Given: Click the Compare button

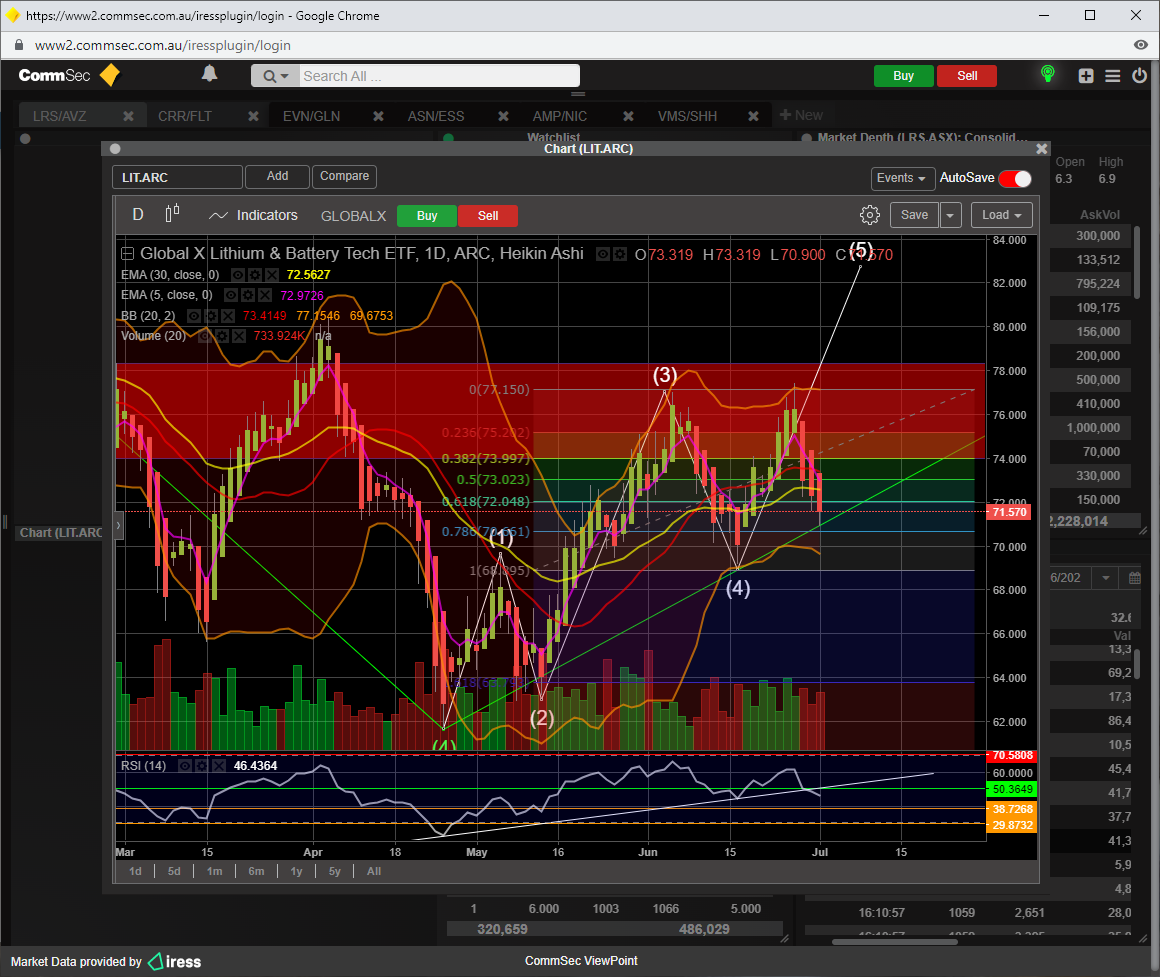Looking at the screenshot, I should (x=344, y=176).
